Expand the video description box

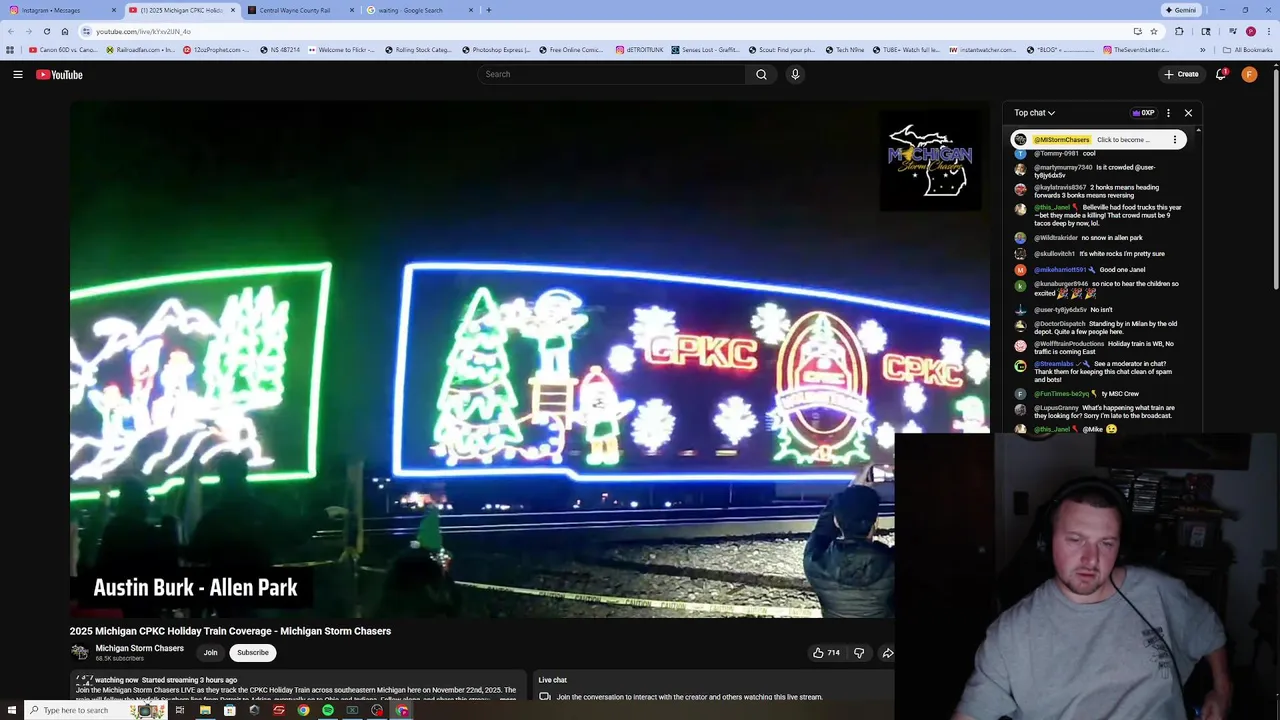(298, 686)
